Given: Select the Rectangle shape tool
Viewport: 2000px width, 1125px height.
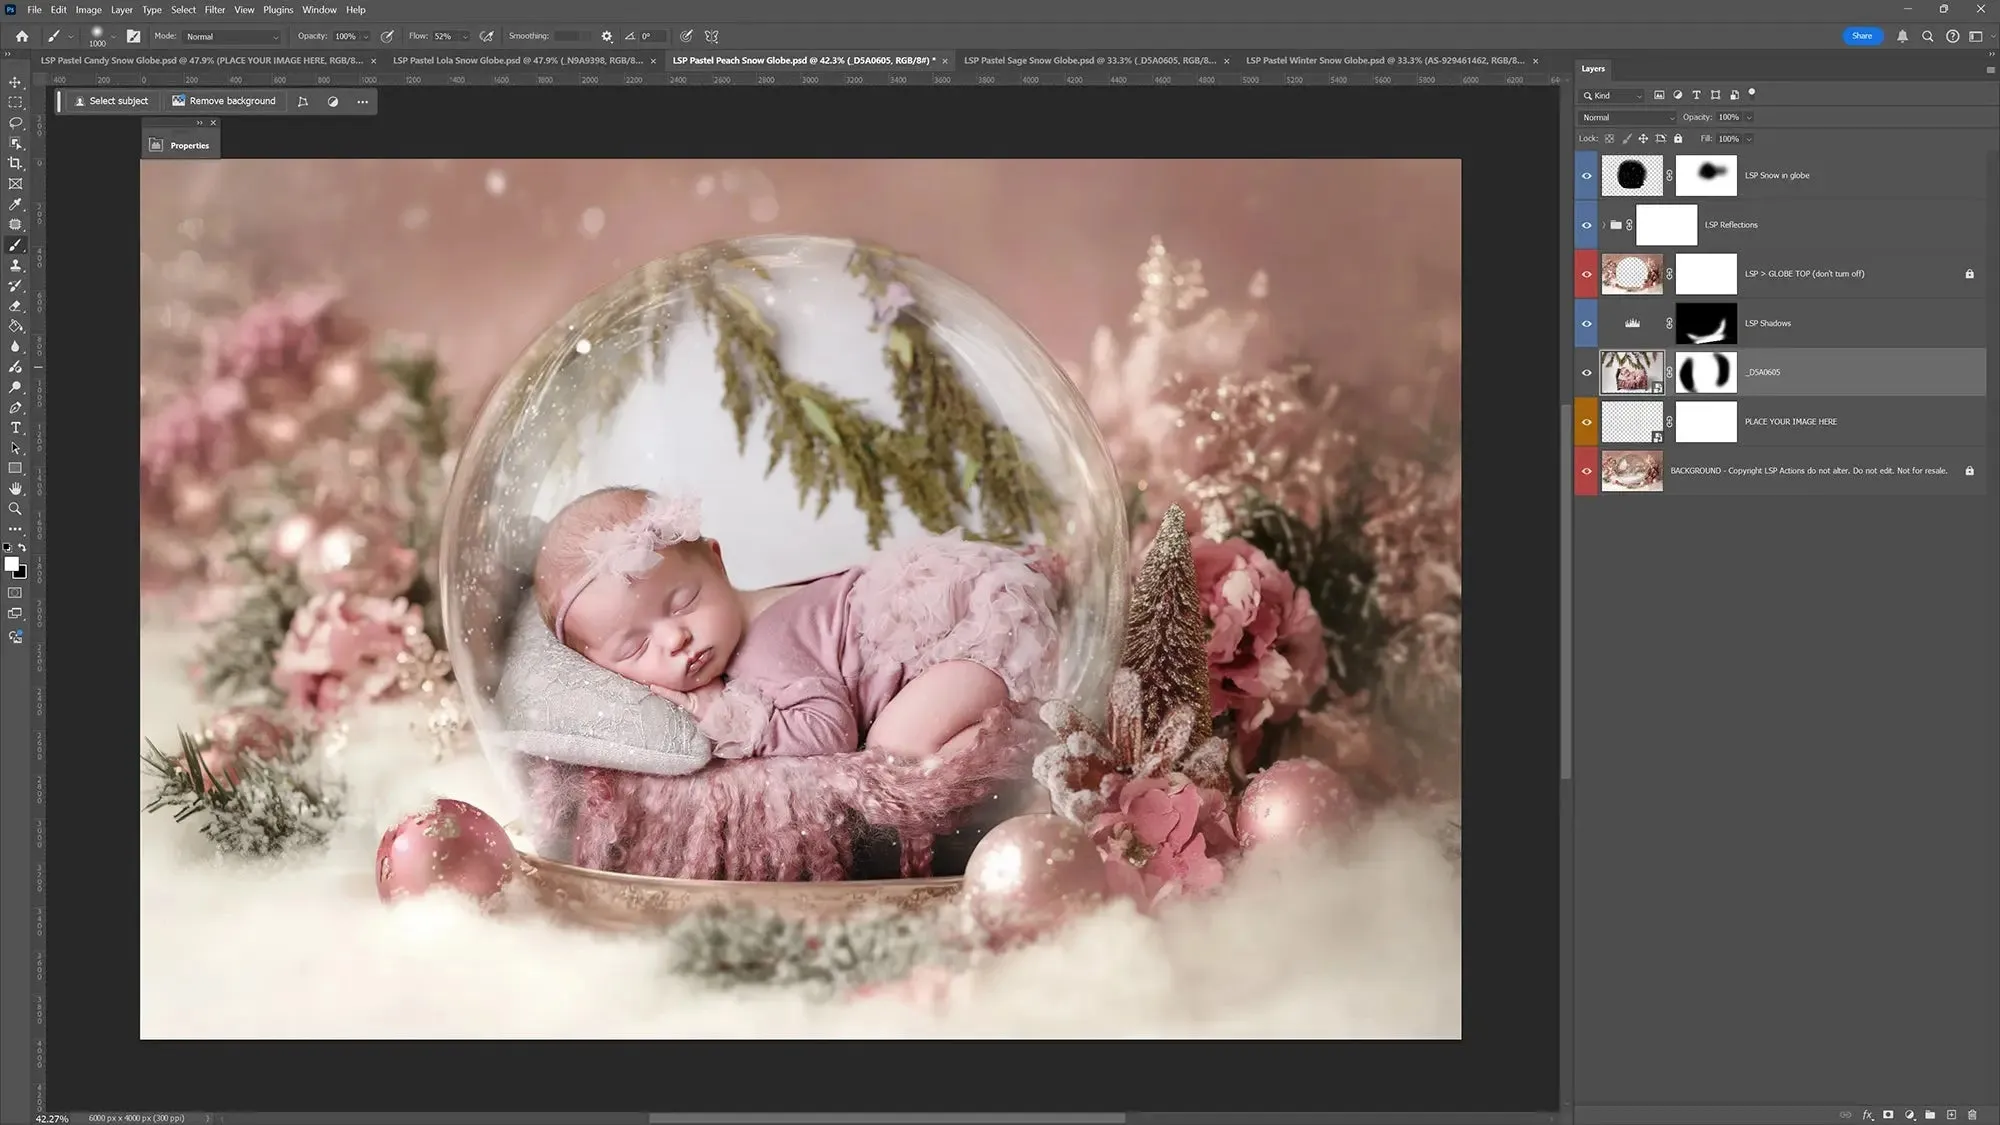Looking at the screenshot, I should tap(15, 468).
